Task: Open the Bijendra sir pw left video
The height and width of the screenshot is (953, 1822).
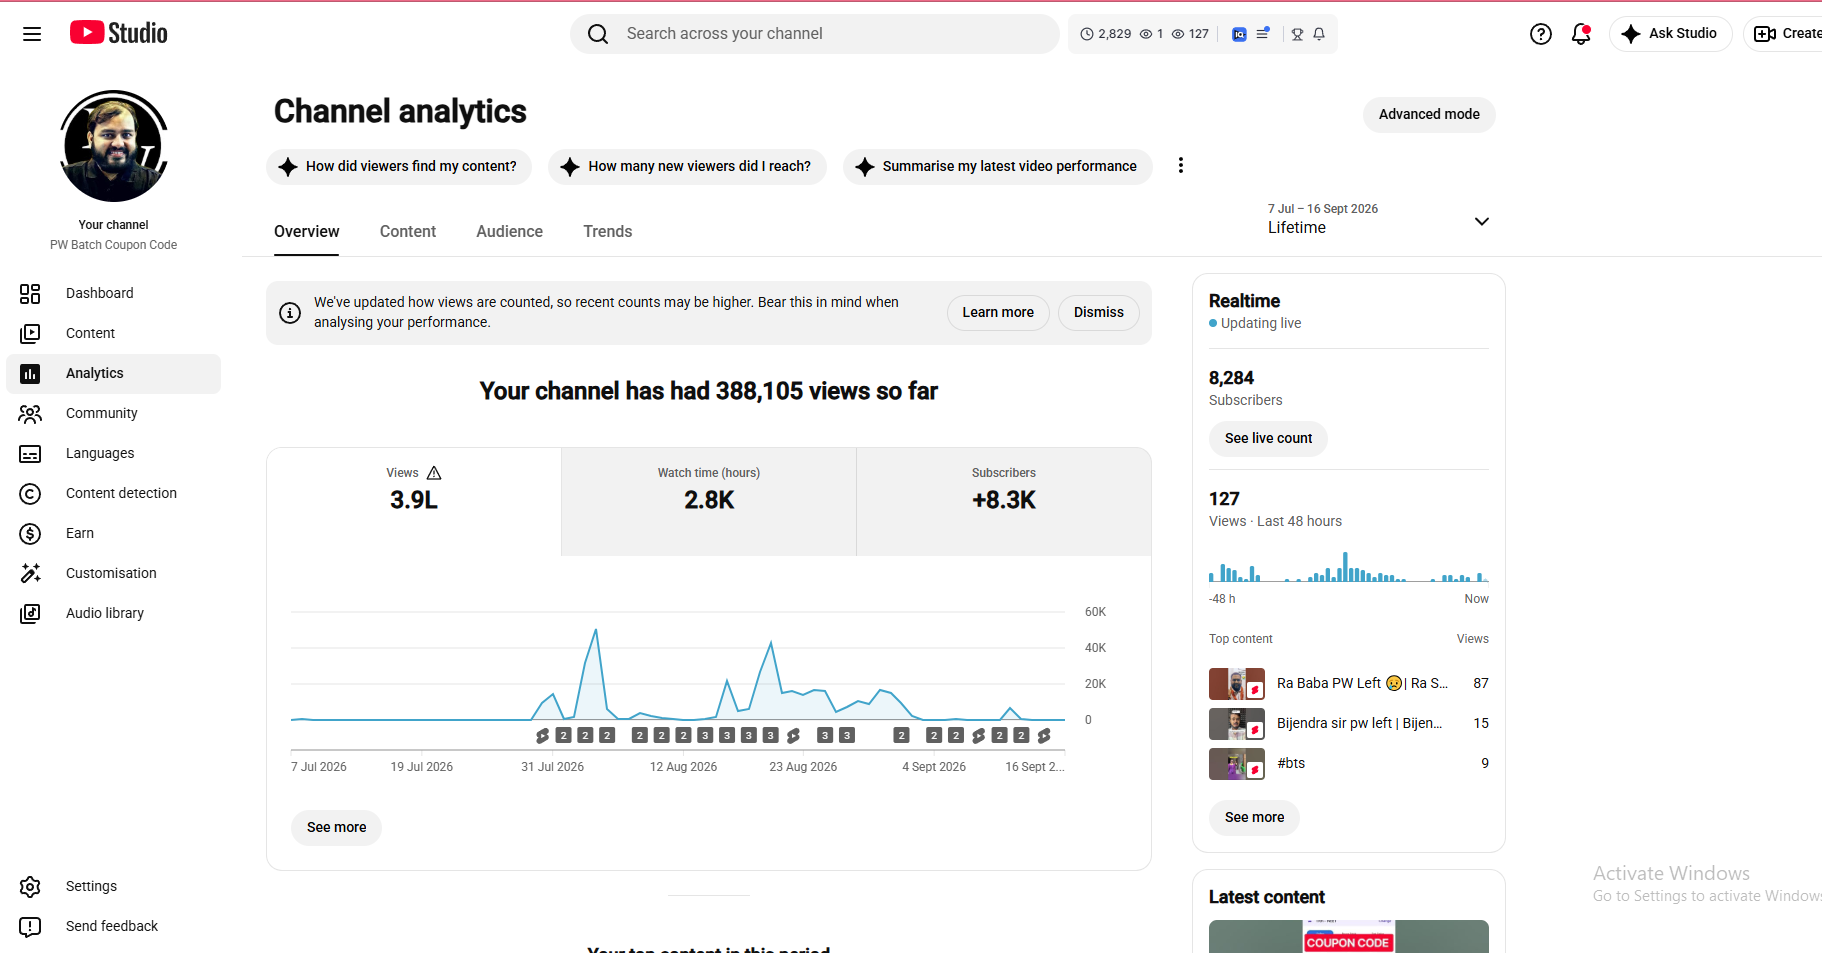Action: [x=1349, y=723]
